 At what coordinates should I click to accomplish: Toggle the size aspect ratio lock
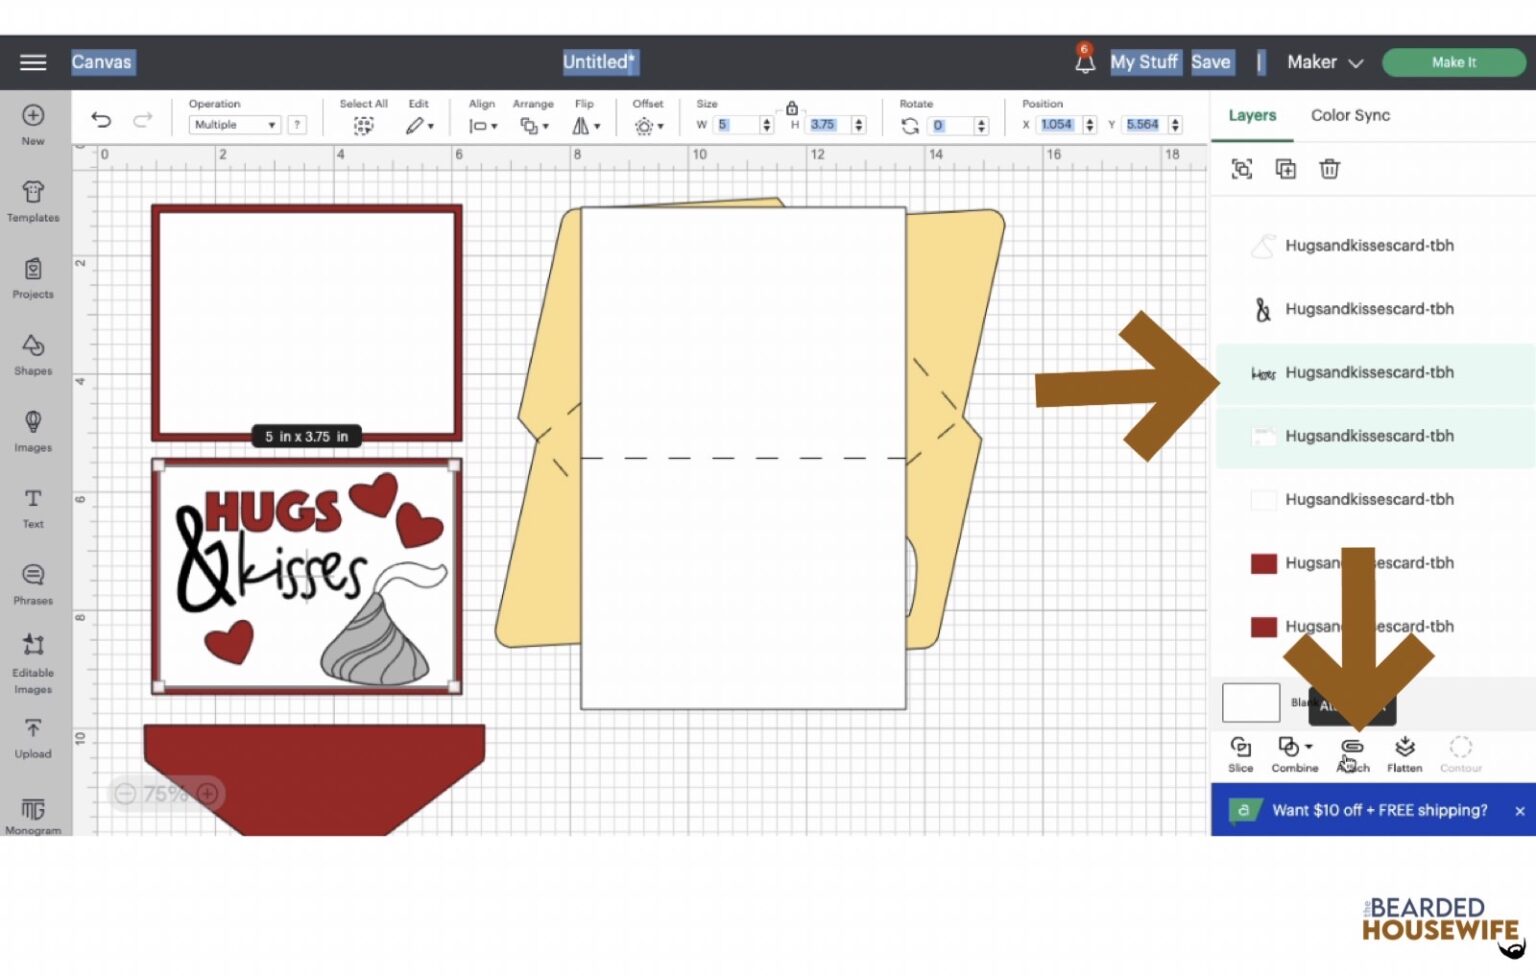792,108
